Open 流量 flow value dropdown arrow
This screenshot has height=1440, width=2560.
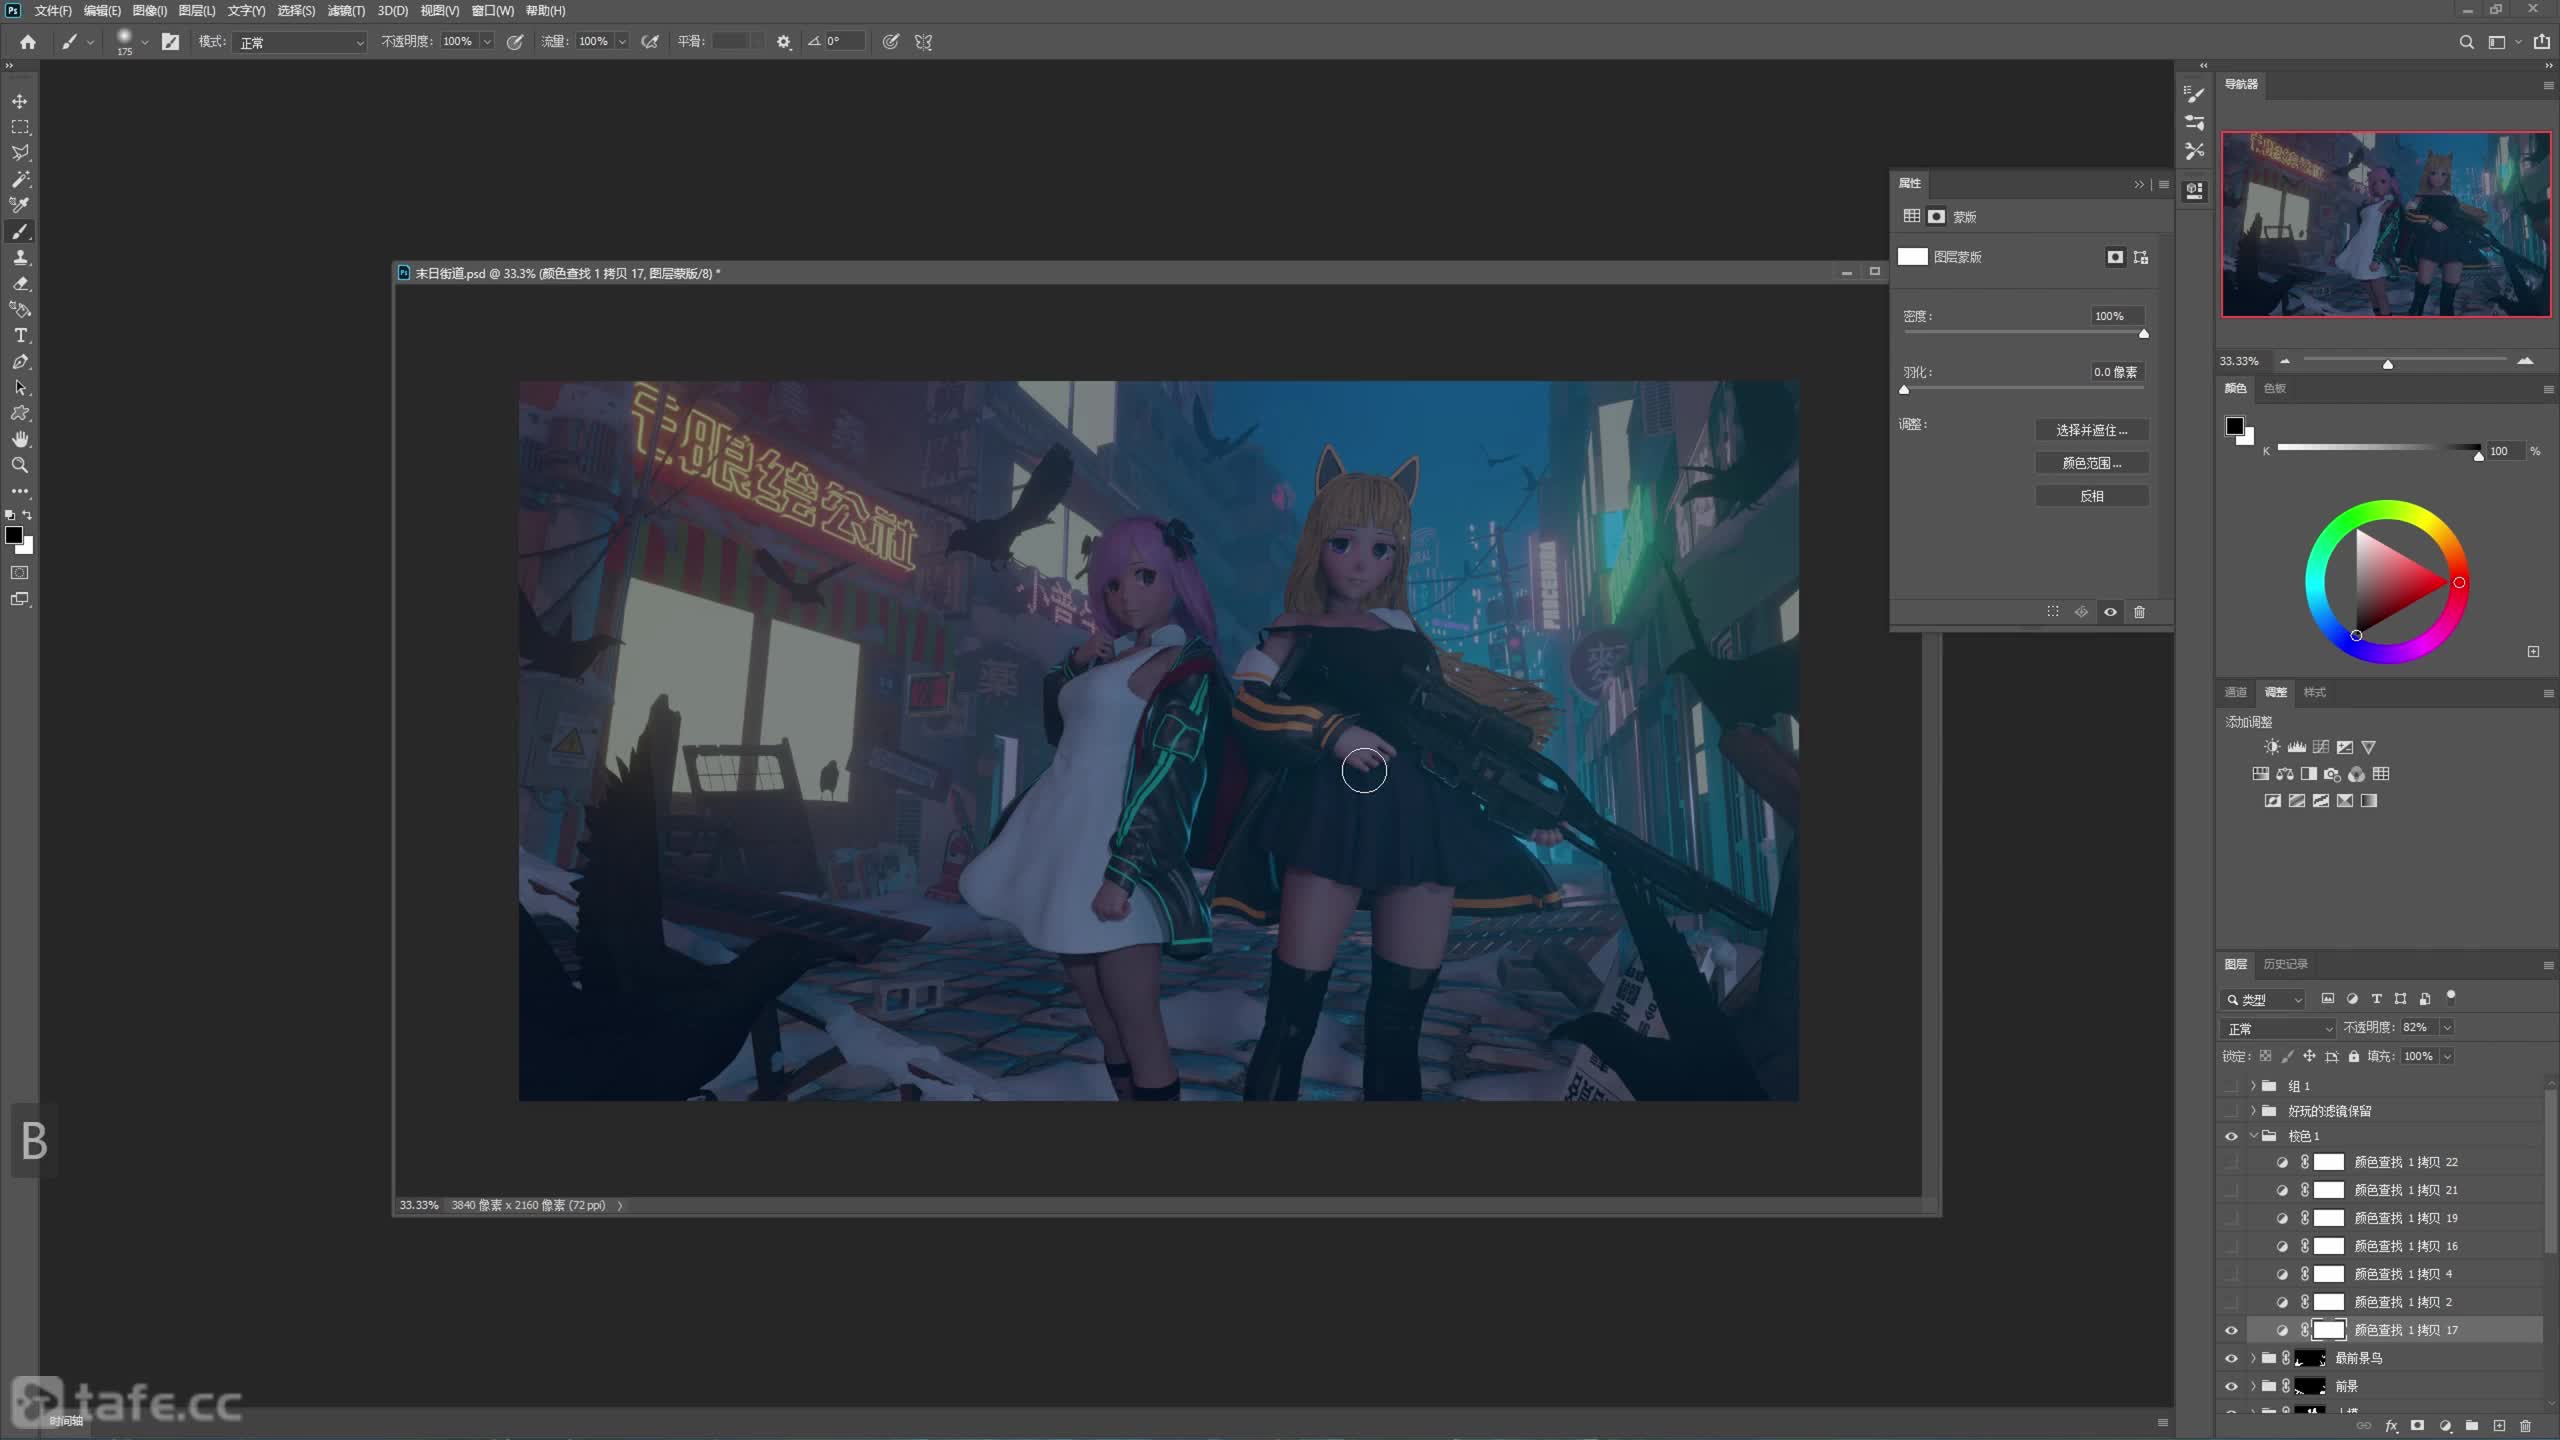point(622,42)
